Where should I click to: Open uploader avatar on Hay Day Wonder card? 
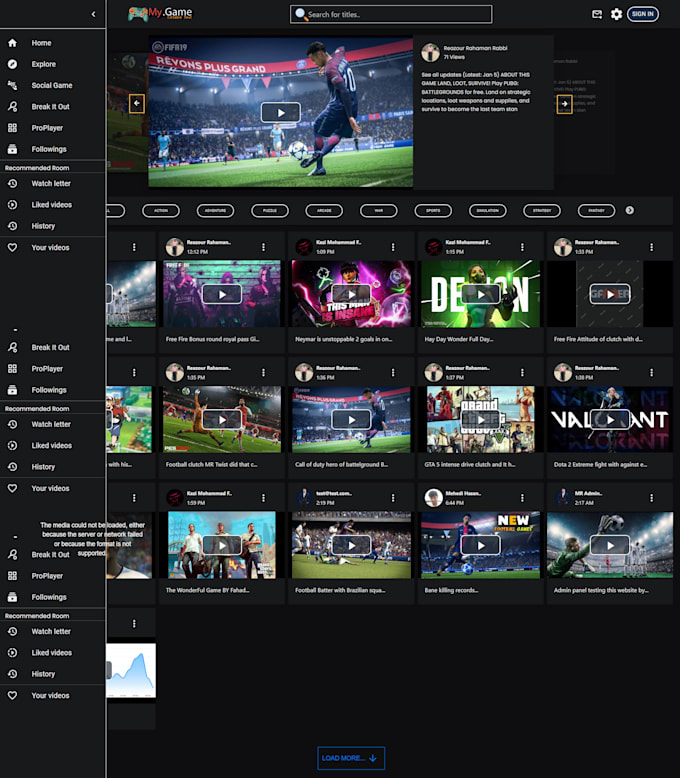[433, 247]
